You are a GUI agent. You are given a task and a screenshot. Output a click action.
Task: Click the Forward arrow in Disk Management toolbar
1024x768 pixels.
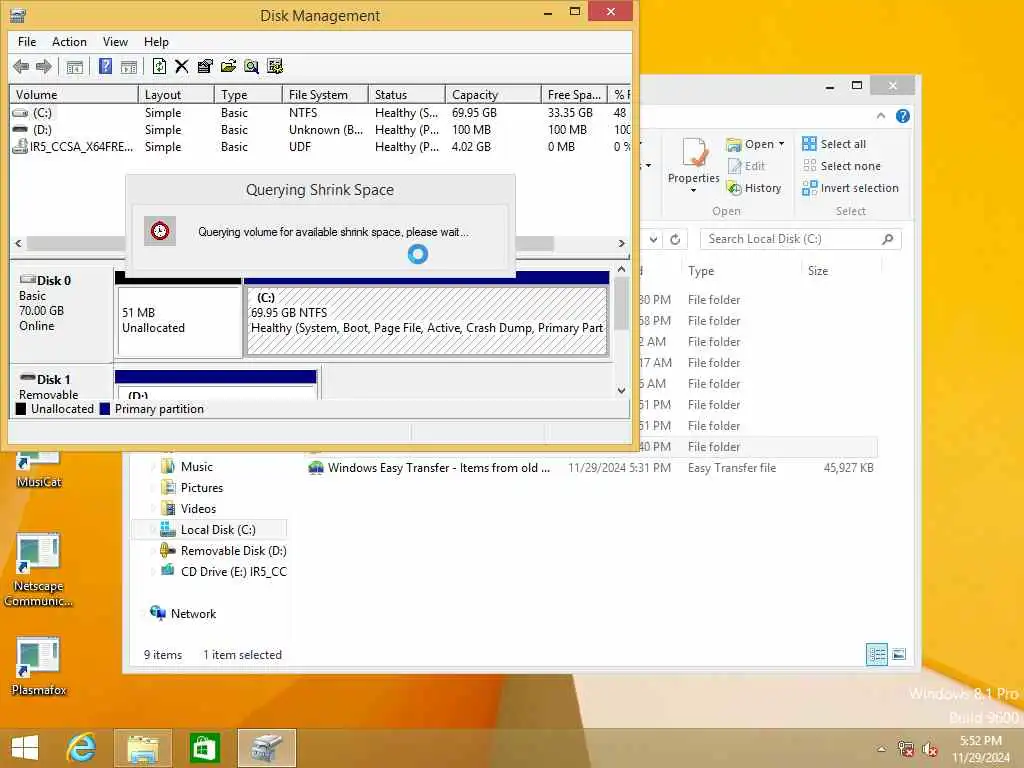44,66
